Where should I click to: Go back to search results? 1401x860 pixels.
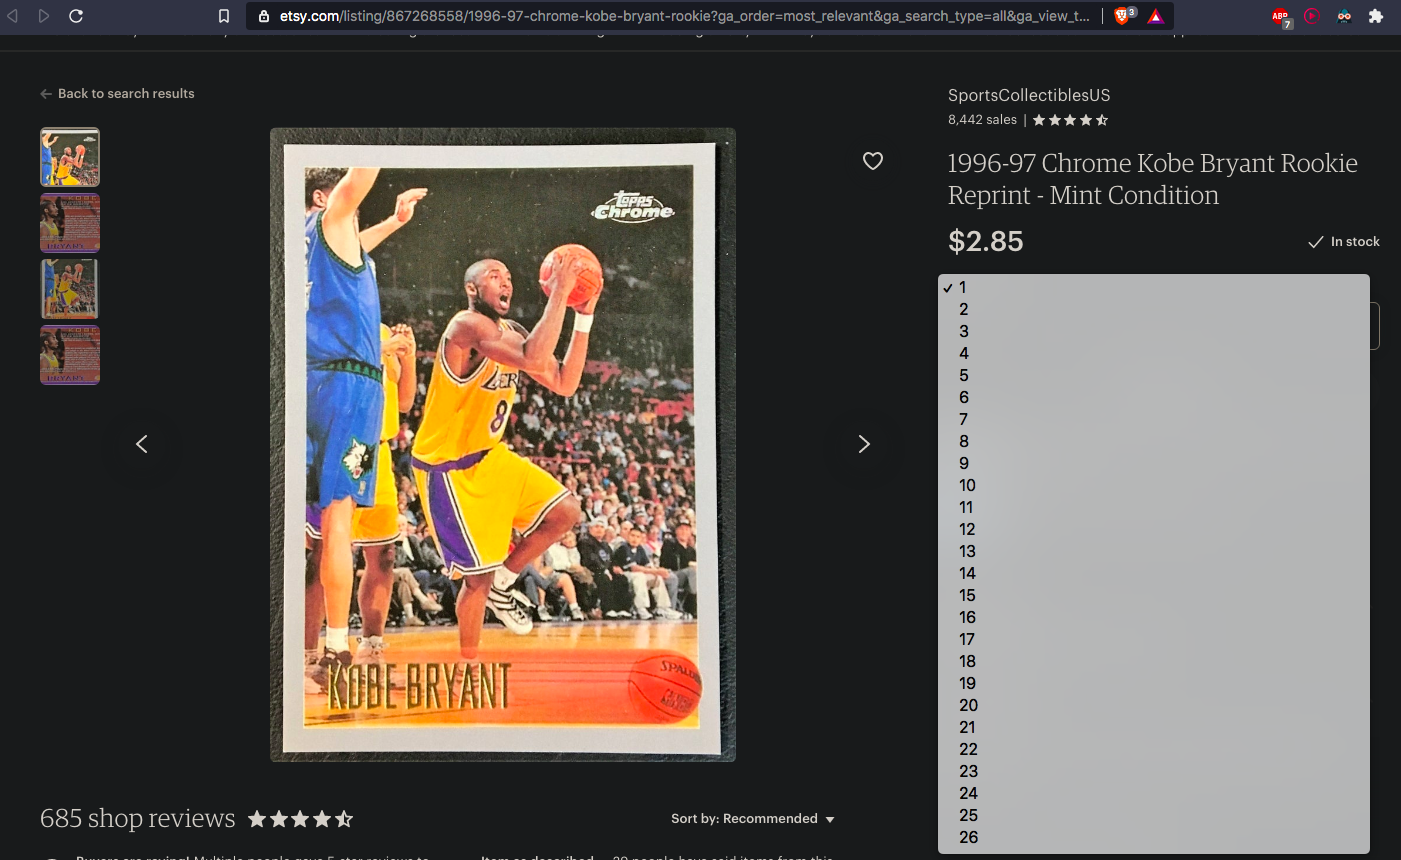[117, 93]
